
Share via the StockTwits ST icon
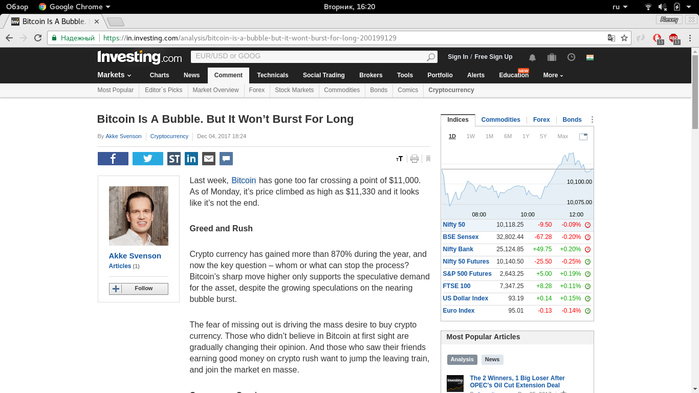[x=174, y=159]
